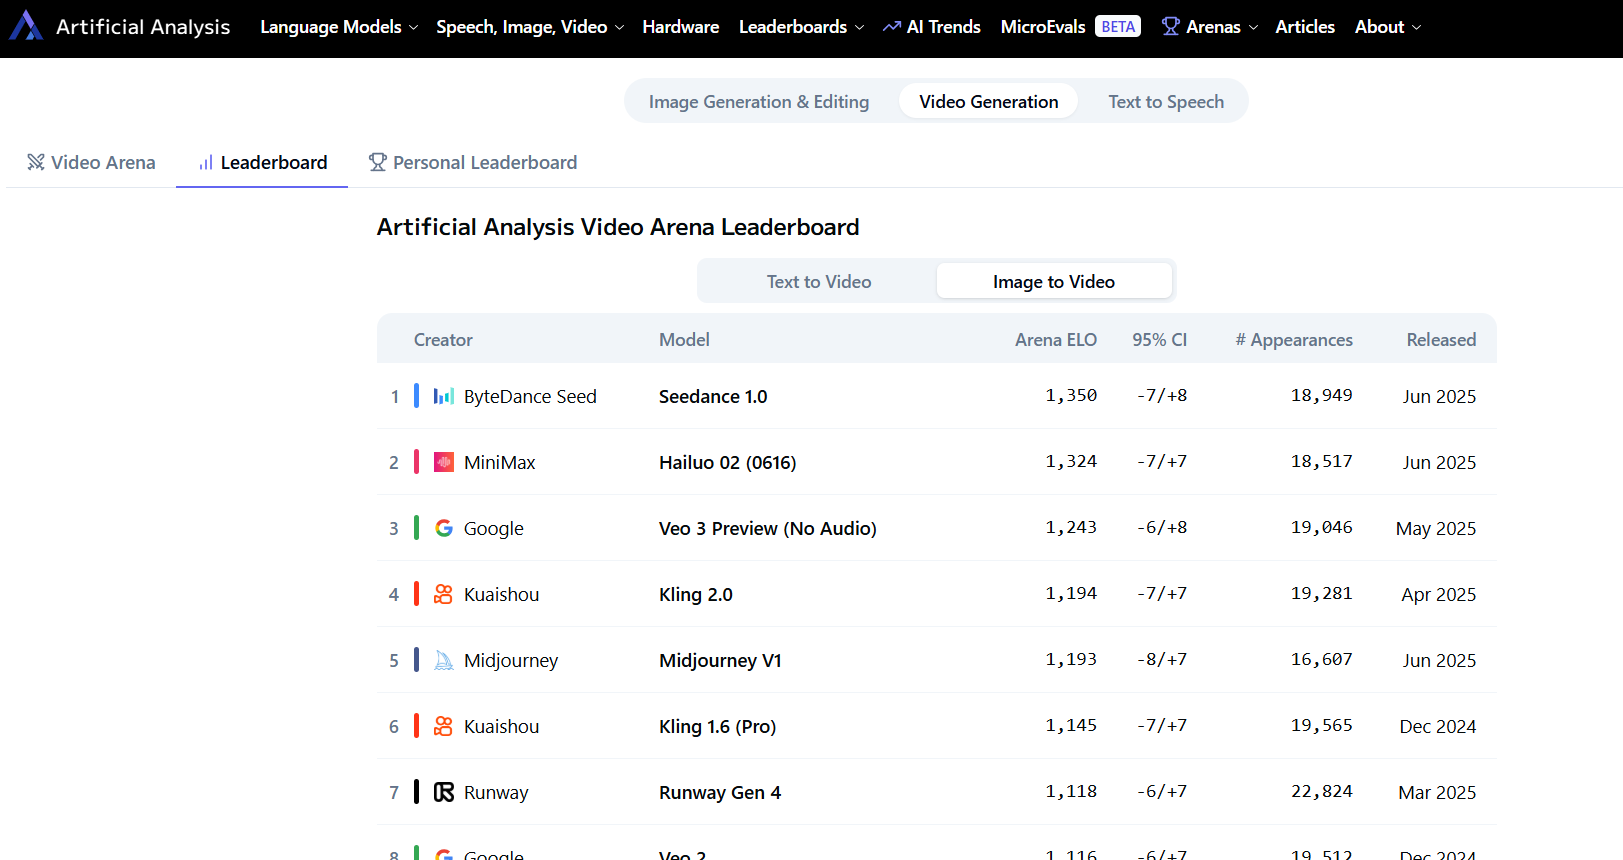Open the Articles page

(1305, 27)
